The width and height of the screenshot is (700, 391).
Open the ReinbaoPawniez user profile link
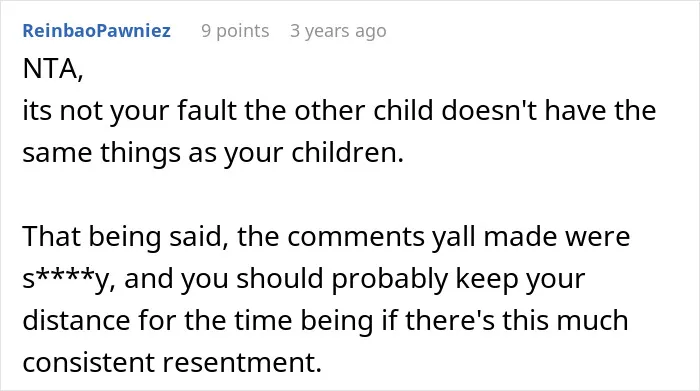(96, 31)
